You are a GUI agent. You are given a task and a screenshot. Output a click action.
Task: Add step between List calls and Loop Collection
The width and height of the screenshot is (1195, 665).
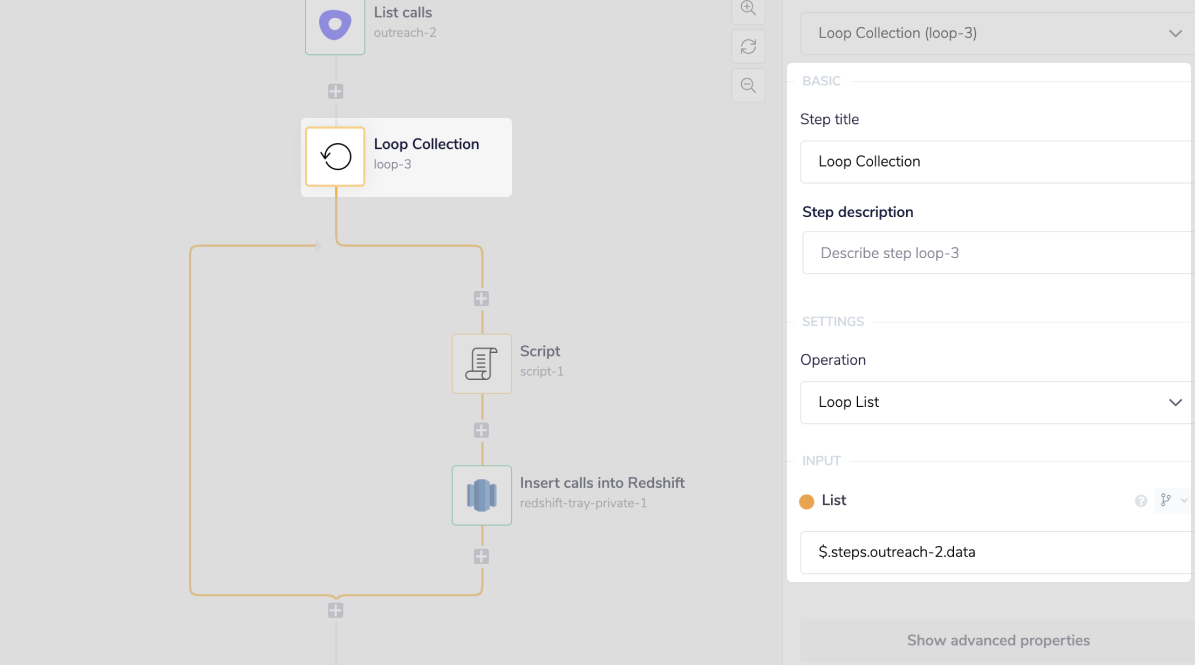click(x=335, y=91)
